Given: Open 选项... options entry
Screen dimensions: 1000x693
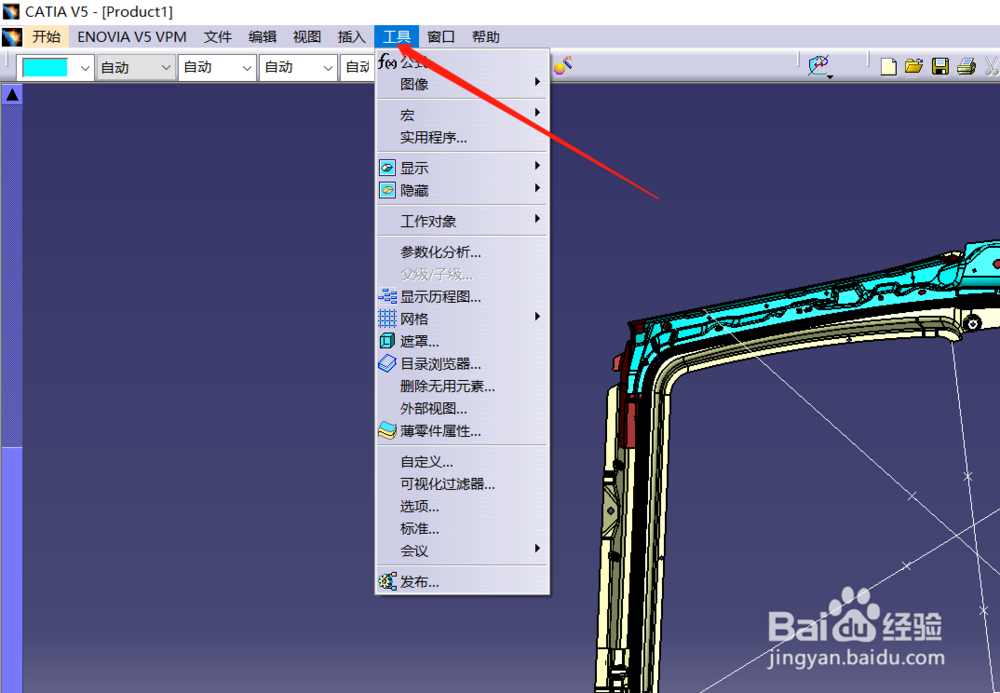Looking at the screenshot, I should tap(462, 506).
